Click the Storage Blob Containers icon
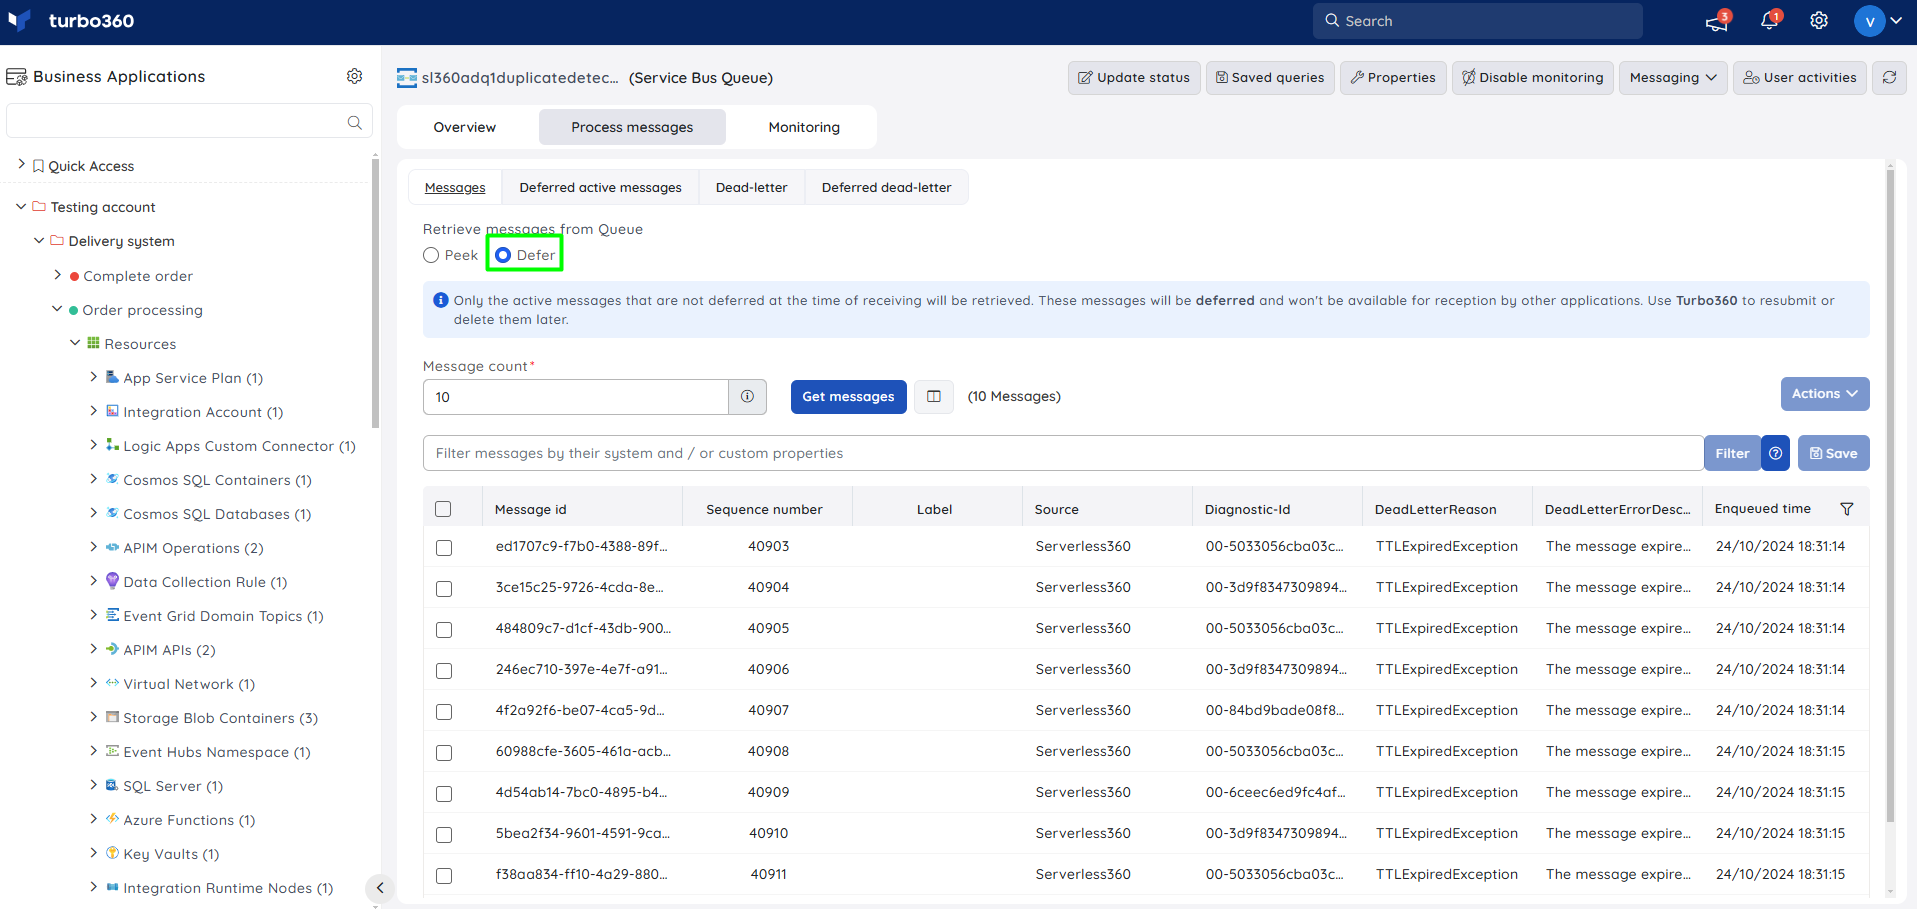Viewport: 1917px width, 909px height. coord(112,717)
